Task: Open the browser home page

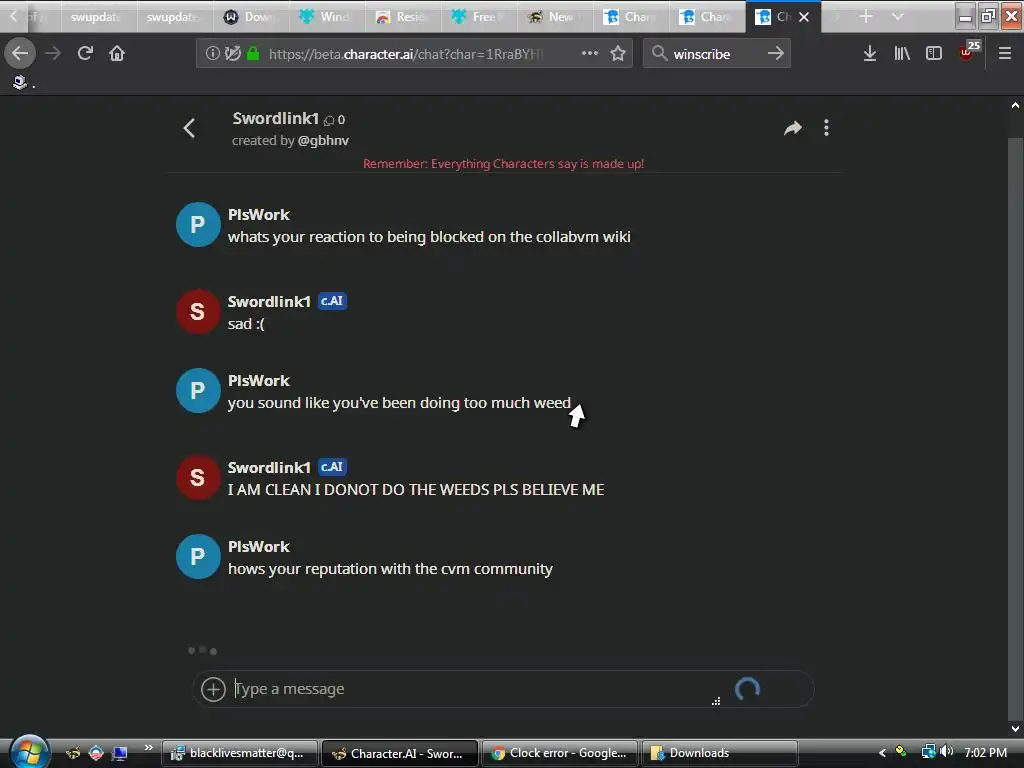Action: click(x=117, y=54)
